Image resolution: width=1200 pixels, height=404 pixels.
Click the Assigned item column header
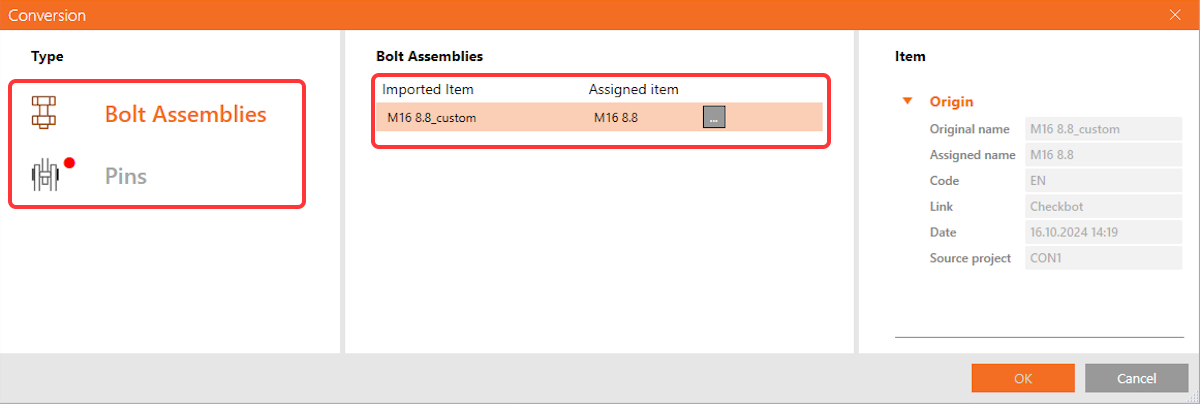pyautogui.click(x=634, y=90)
